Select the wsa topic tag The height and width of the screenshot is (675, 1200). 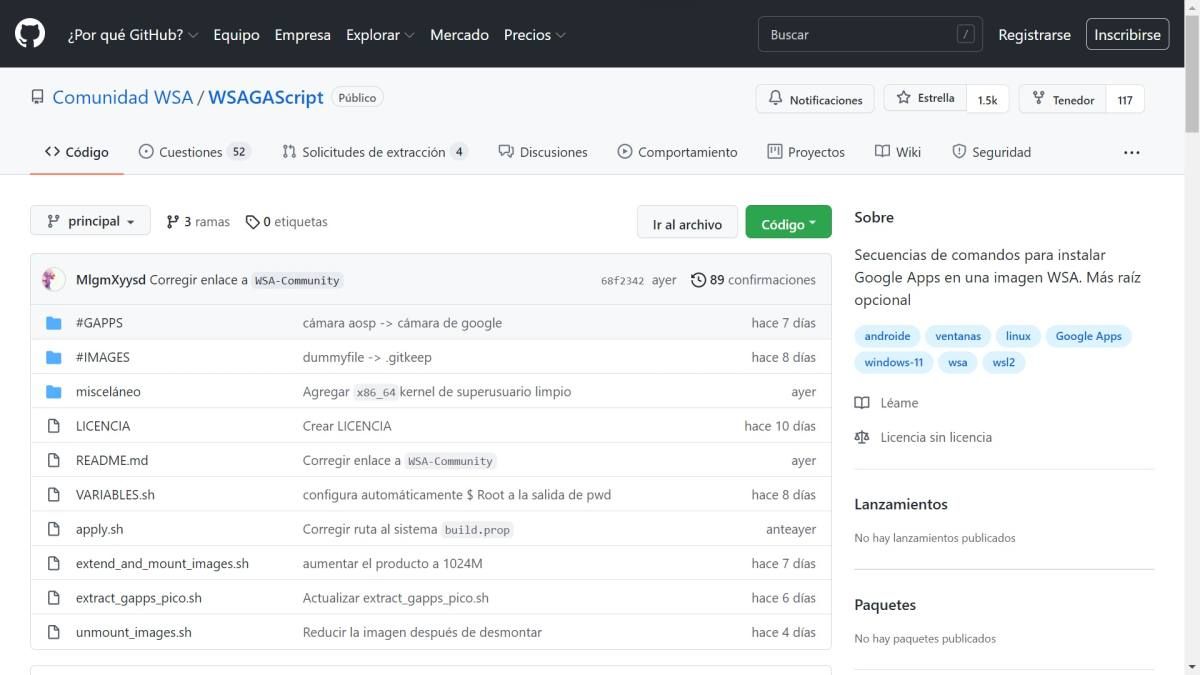[958, 362]
